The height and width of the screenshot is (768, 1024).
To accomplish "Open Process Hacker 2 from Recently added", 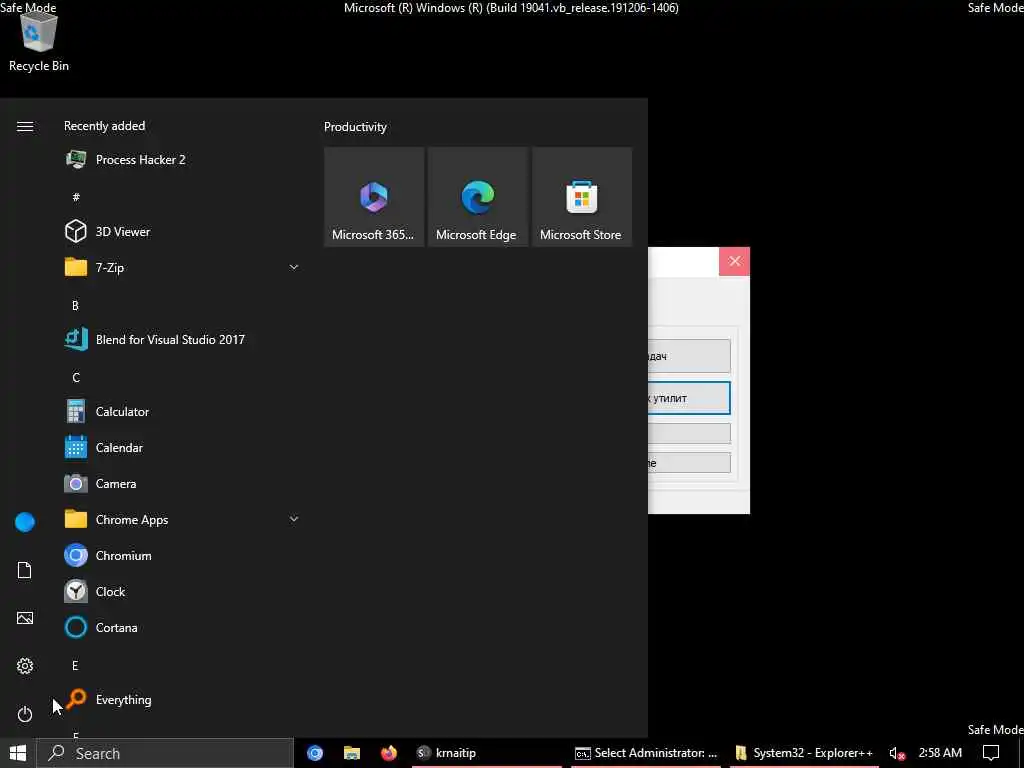I will tap(180, 159).
